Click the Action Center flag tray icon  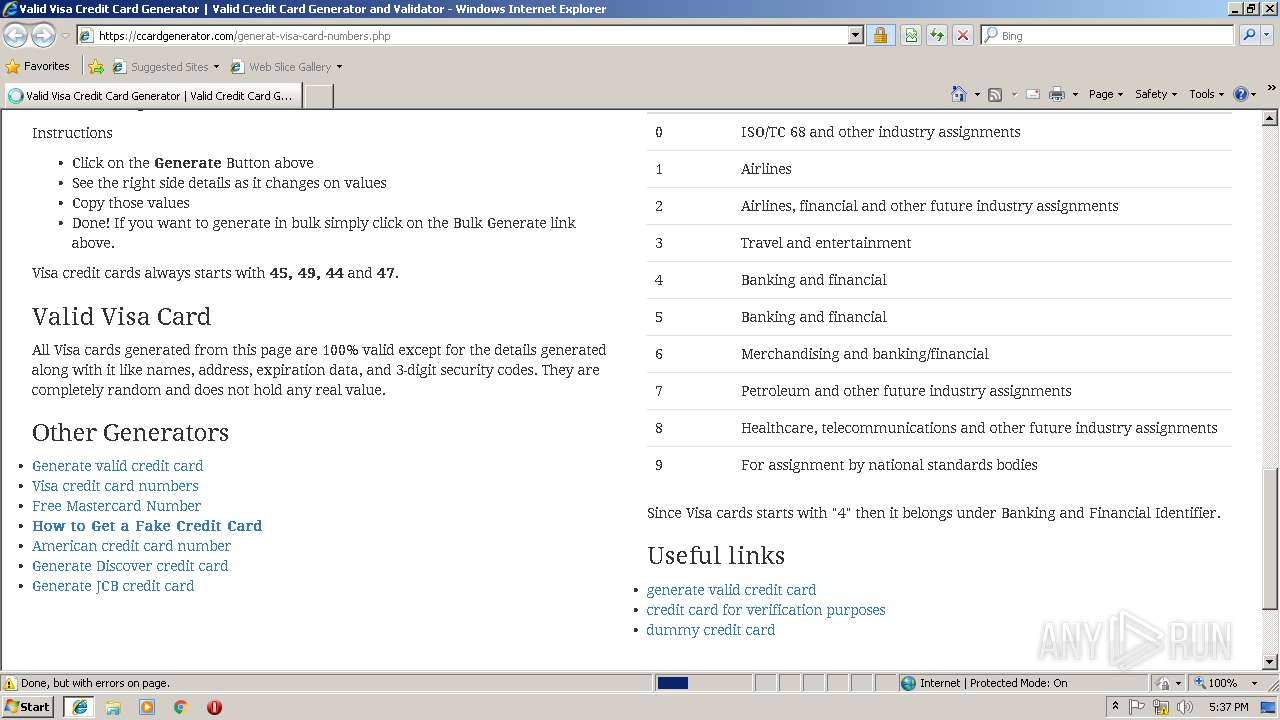[1137, 707]
